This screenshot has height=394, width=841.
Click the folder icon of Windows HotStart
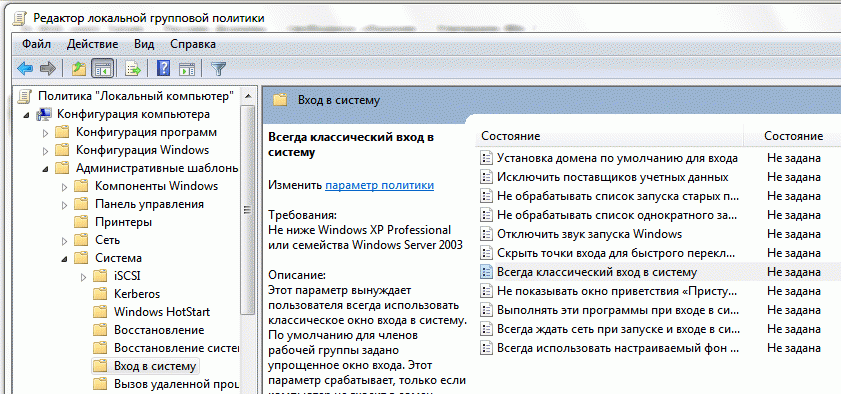pos(100,312)
